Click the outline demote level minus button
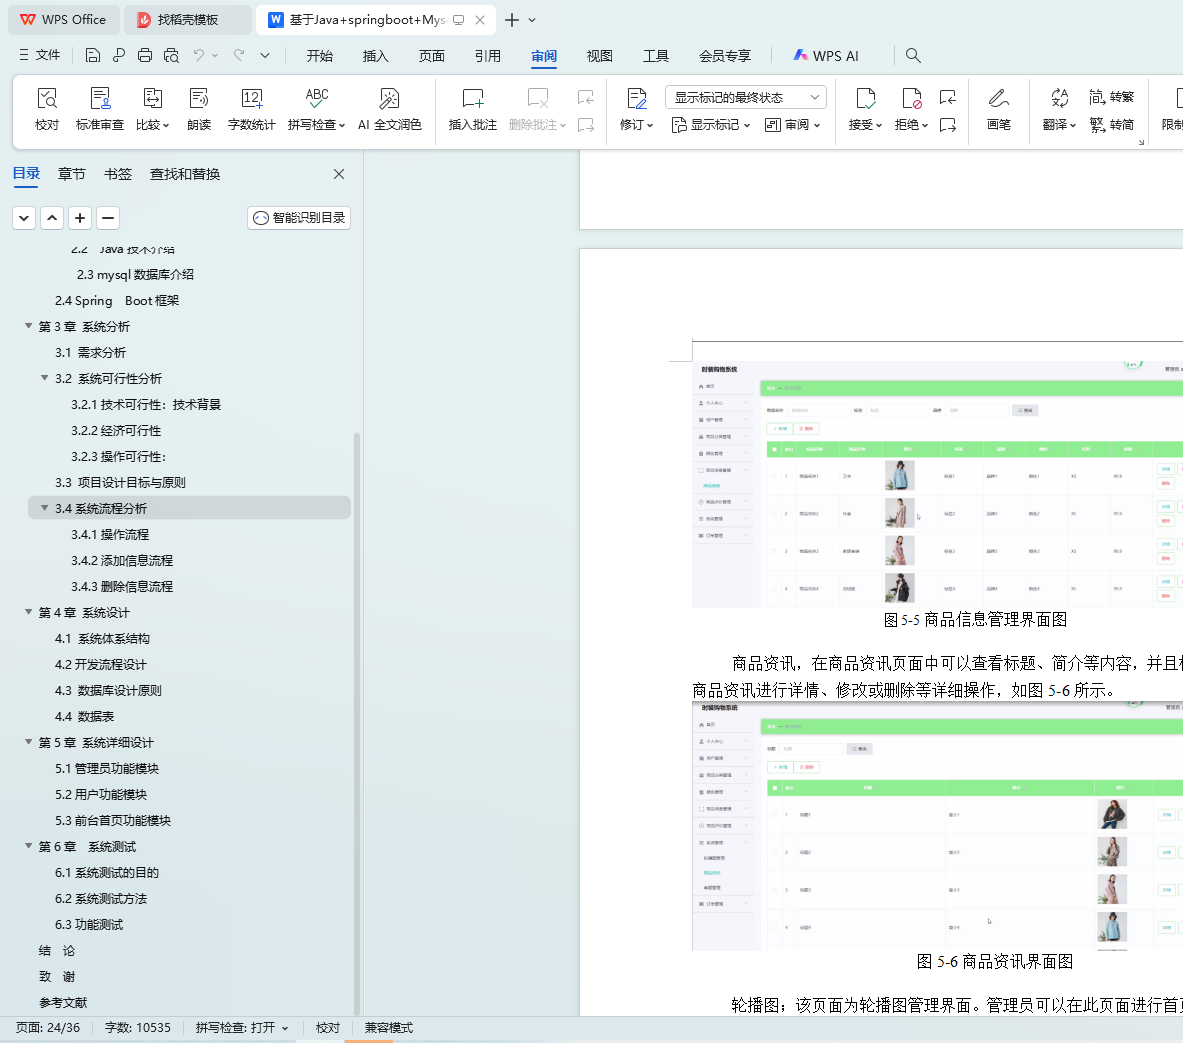 click(108, 218)
